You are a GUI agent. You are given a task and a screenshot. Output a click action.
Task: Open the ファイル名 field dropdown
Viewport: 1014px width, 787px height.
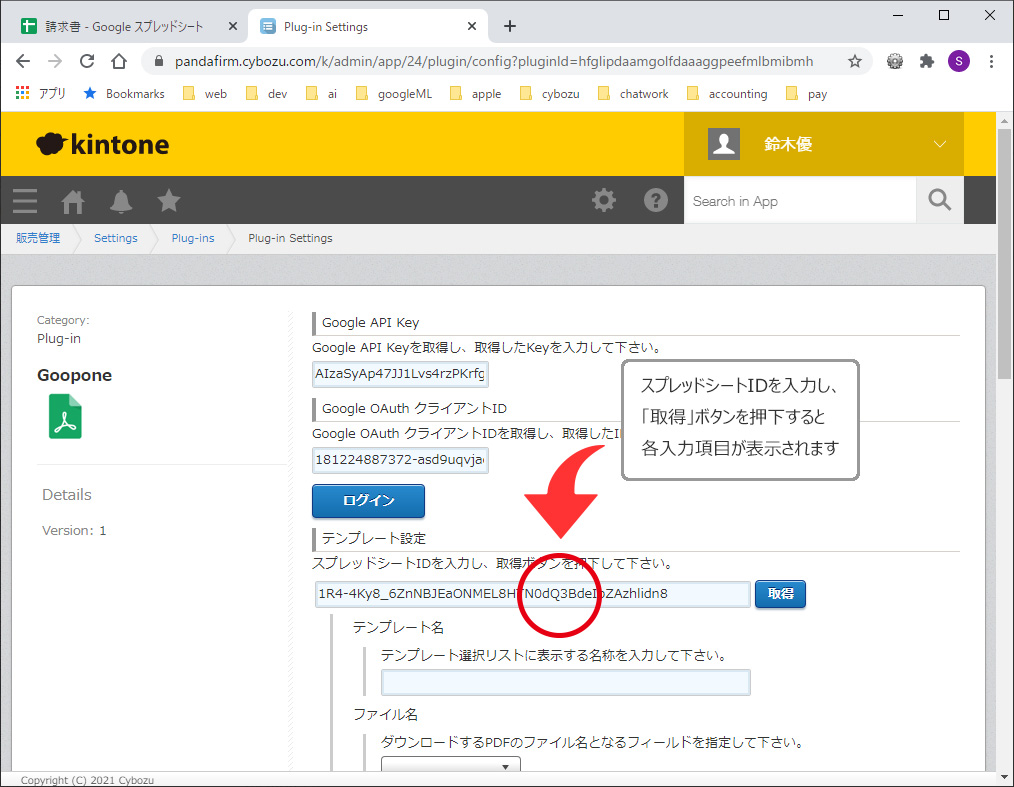coord(451,767)
